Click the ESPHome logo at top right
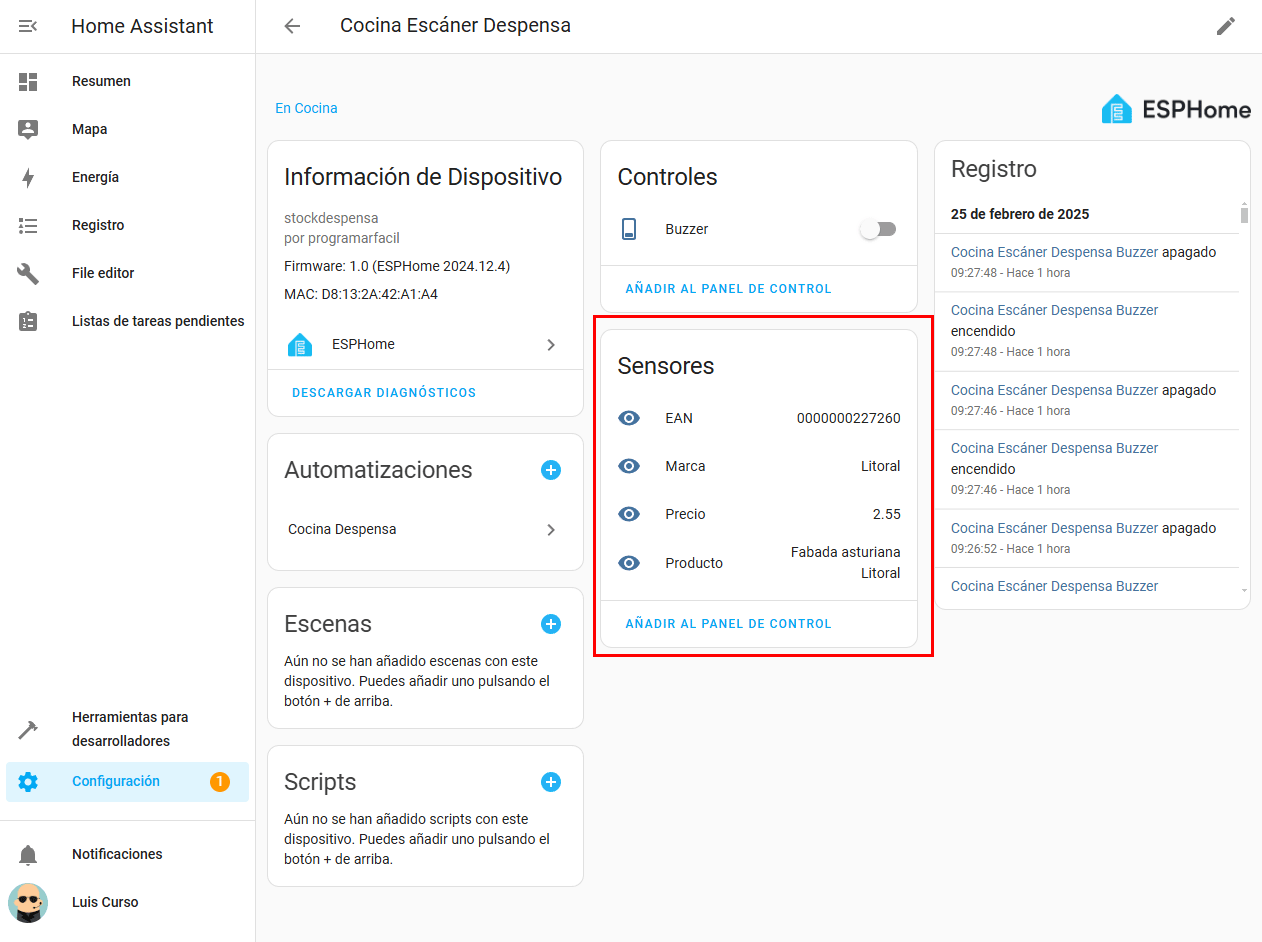 point(1176,109)
